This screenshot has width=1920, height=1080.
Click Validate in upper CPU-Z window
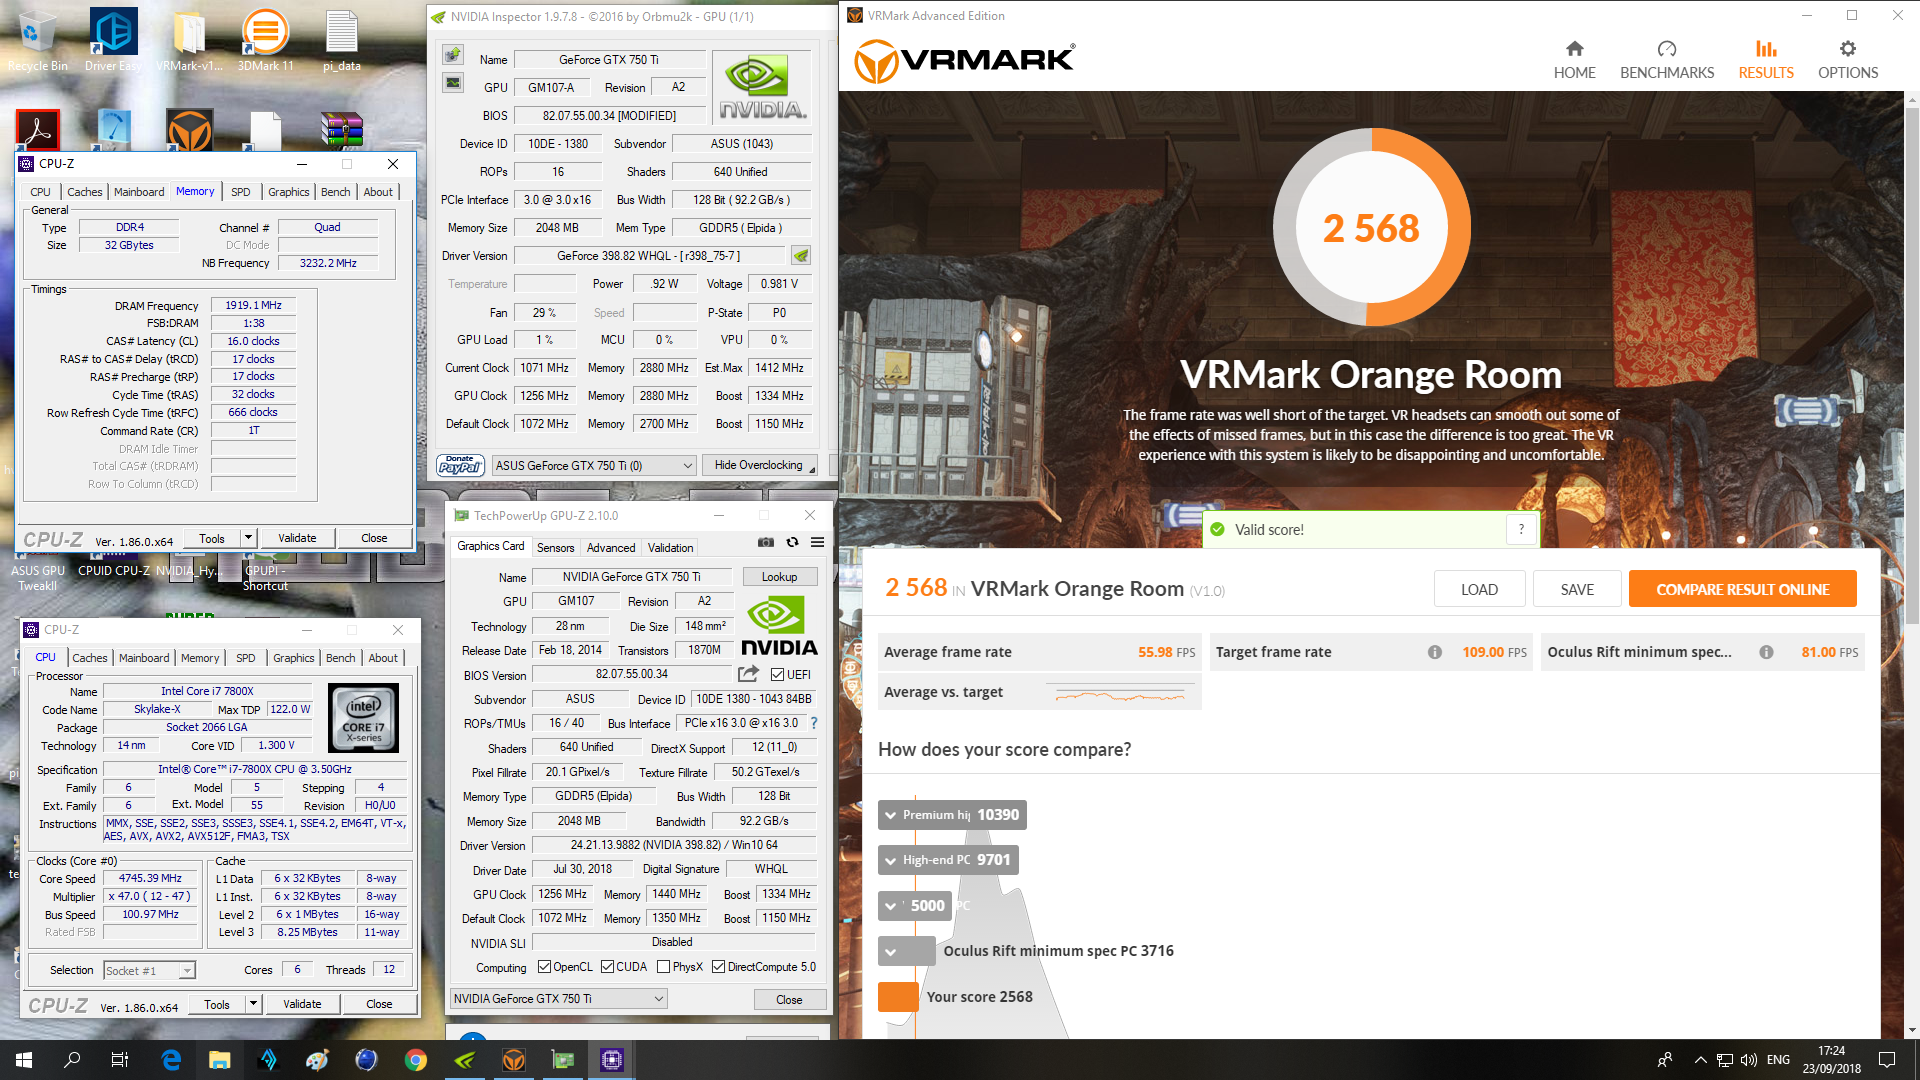click(x=297, y=538)
